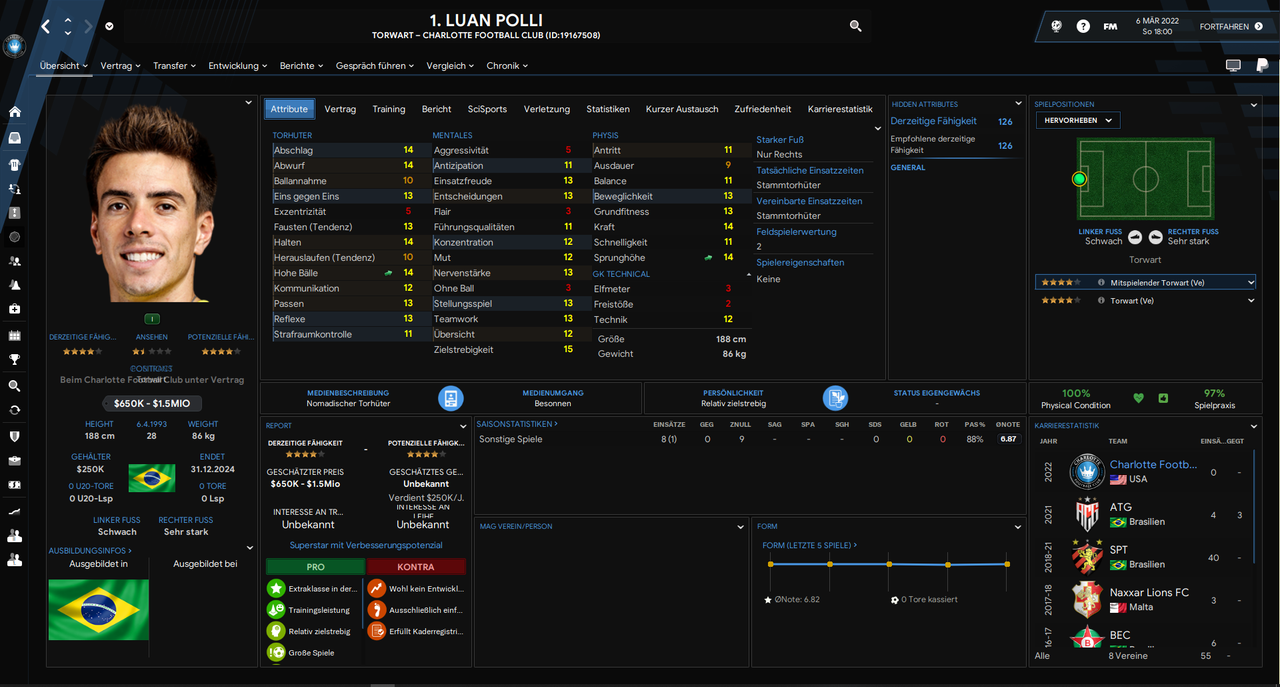Toggle the right foot arrow button

[1155, 237]
